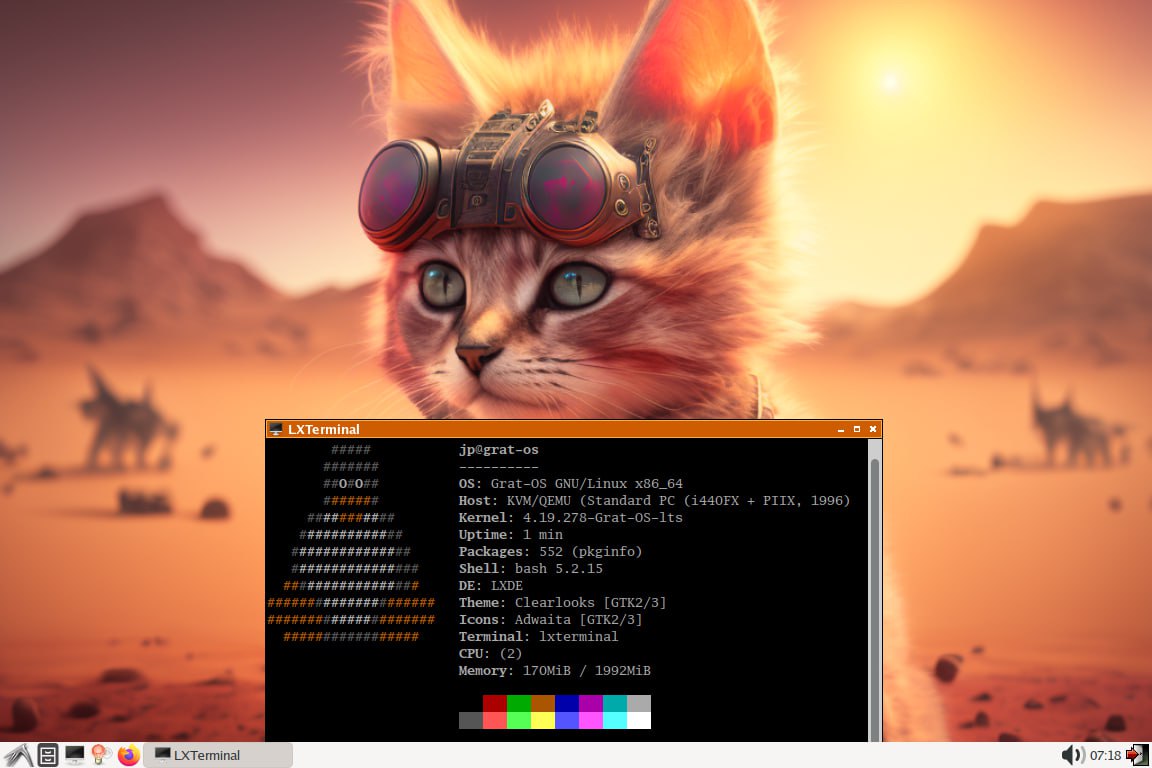Click the Kernel line in terminal output
The image size is (1152, 768).
pyautogui.click(x=570, y=518)
